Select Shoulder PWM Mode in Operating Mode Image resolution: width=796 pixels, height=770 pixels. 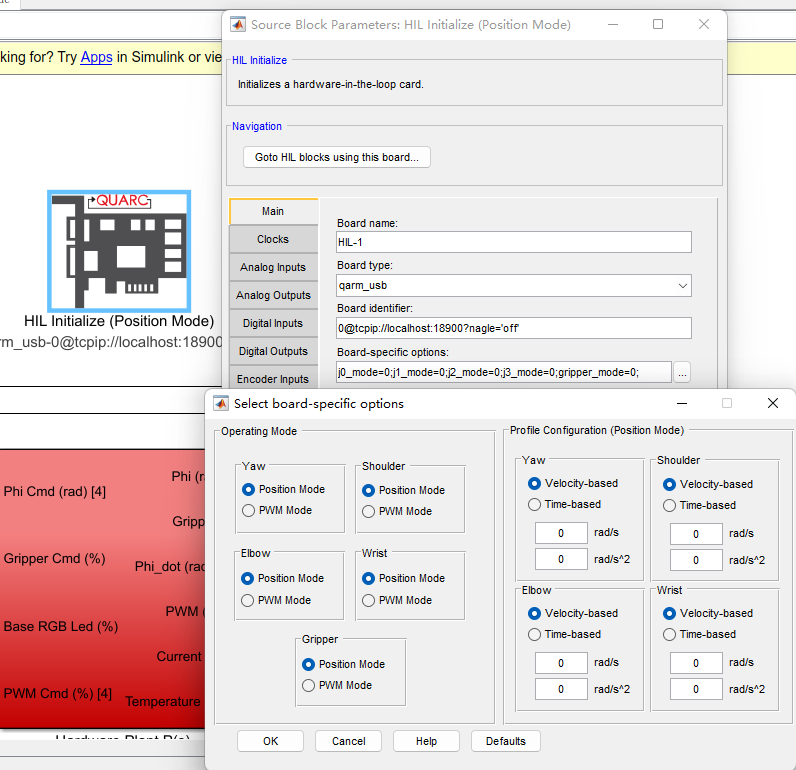point(369,512)
